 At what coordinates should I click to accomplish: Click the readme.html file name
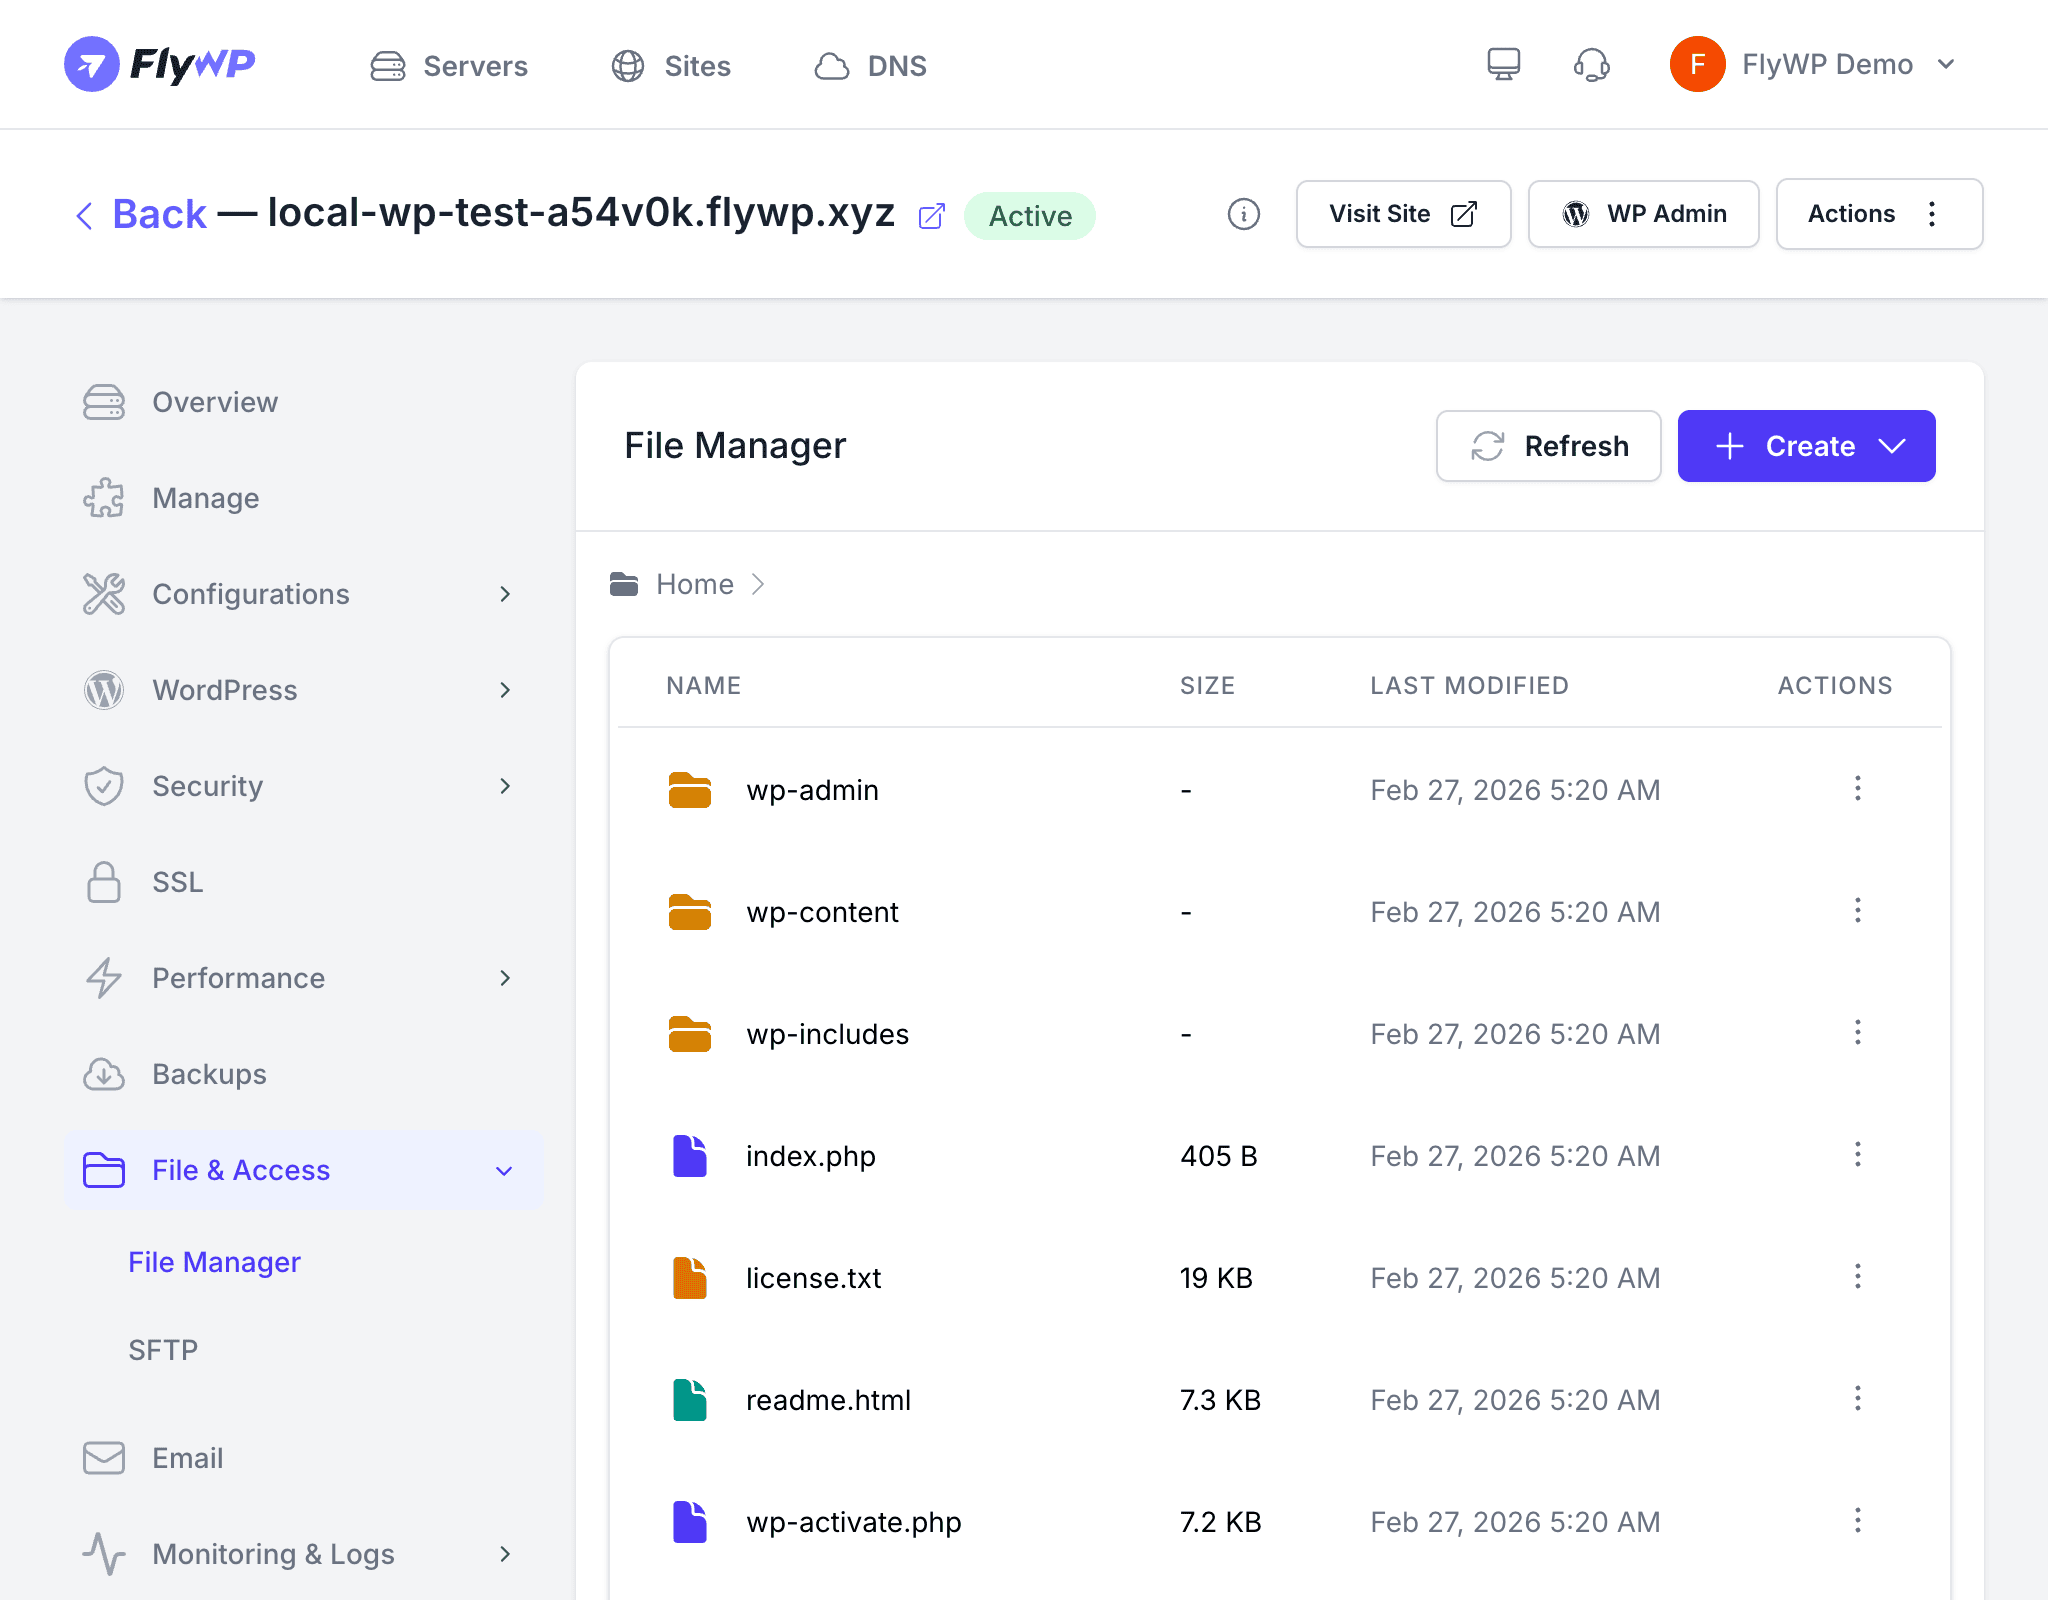828,1400
